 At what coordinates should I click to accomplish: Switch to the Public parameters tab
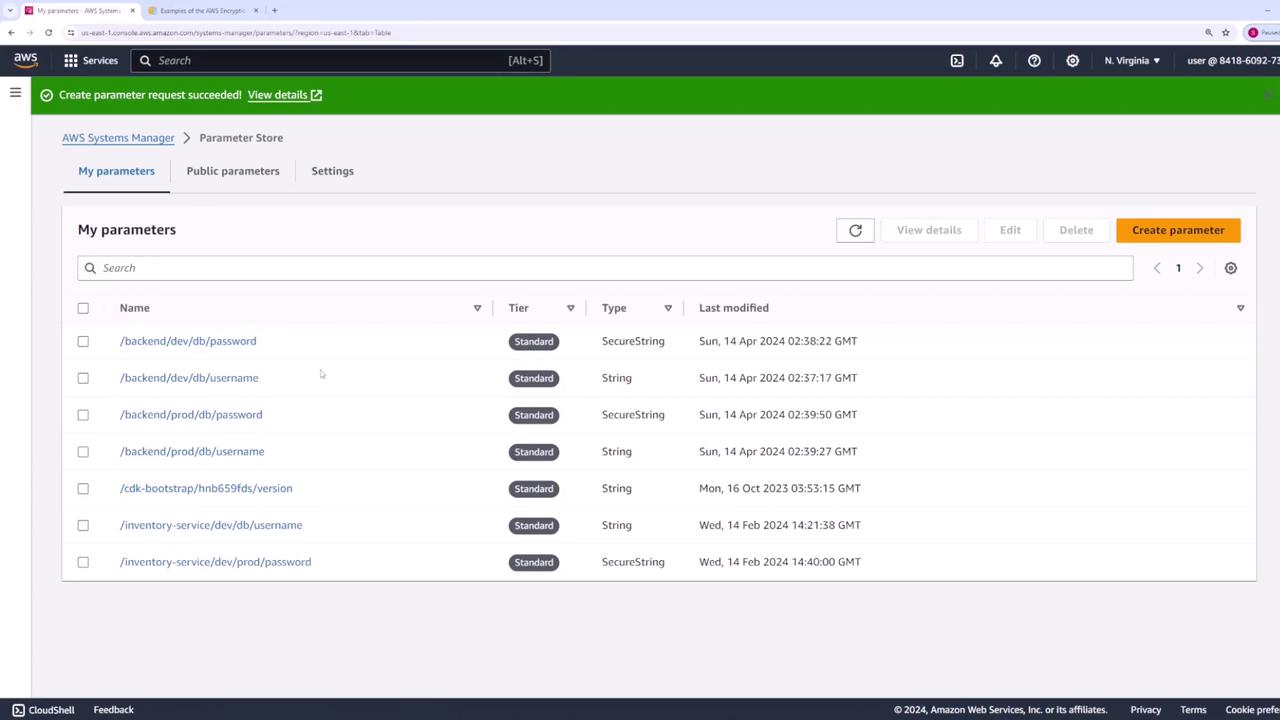pyautogui.click(x=233, y=171)
